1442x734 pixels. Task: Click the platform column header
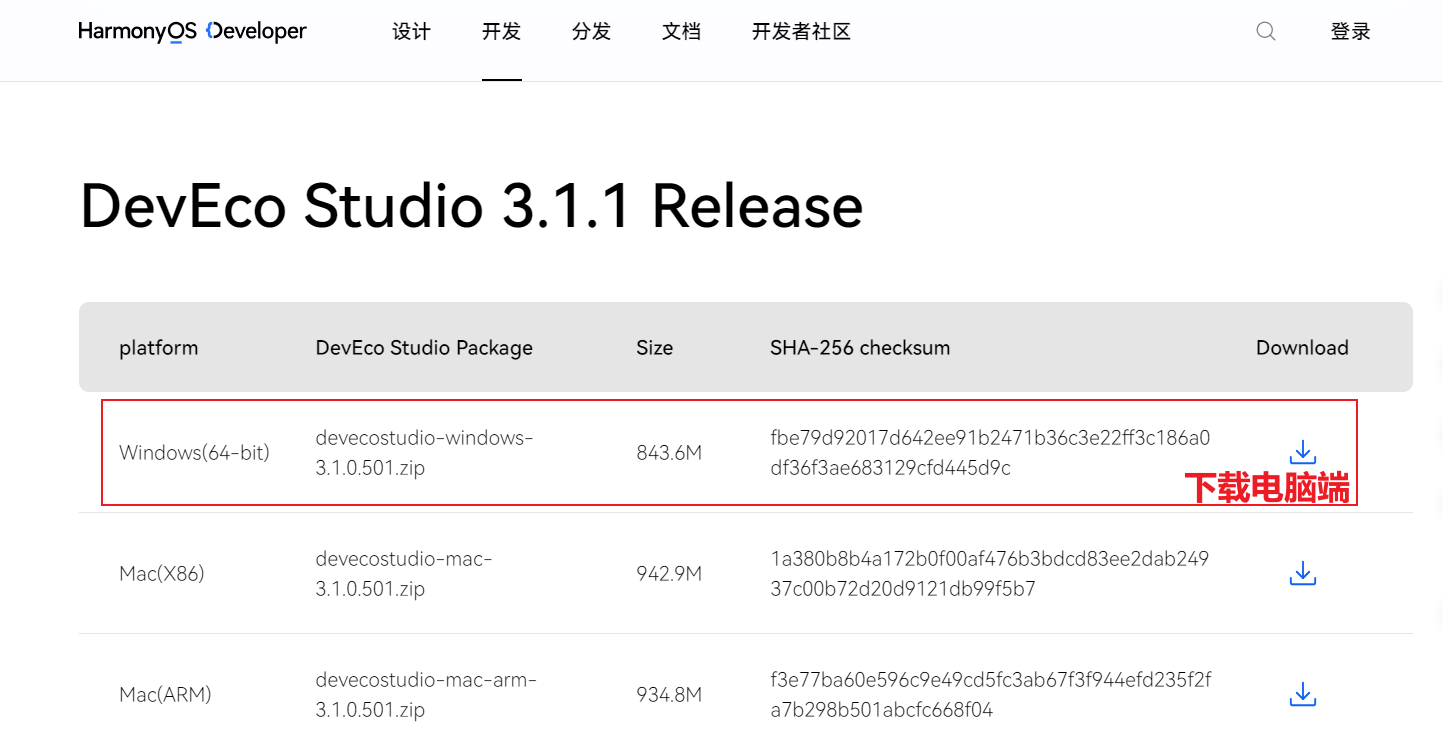pos(159,348)
